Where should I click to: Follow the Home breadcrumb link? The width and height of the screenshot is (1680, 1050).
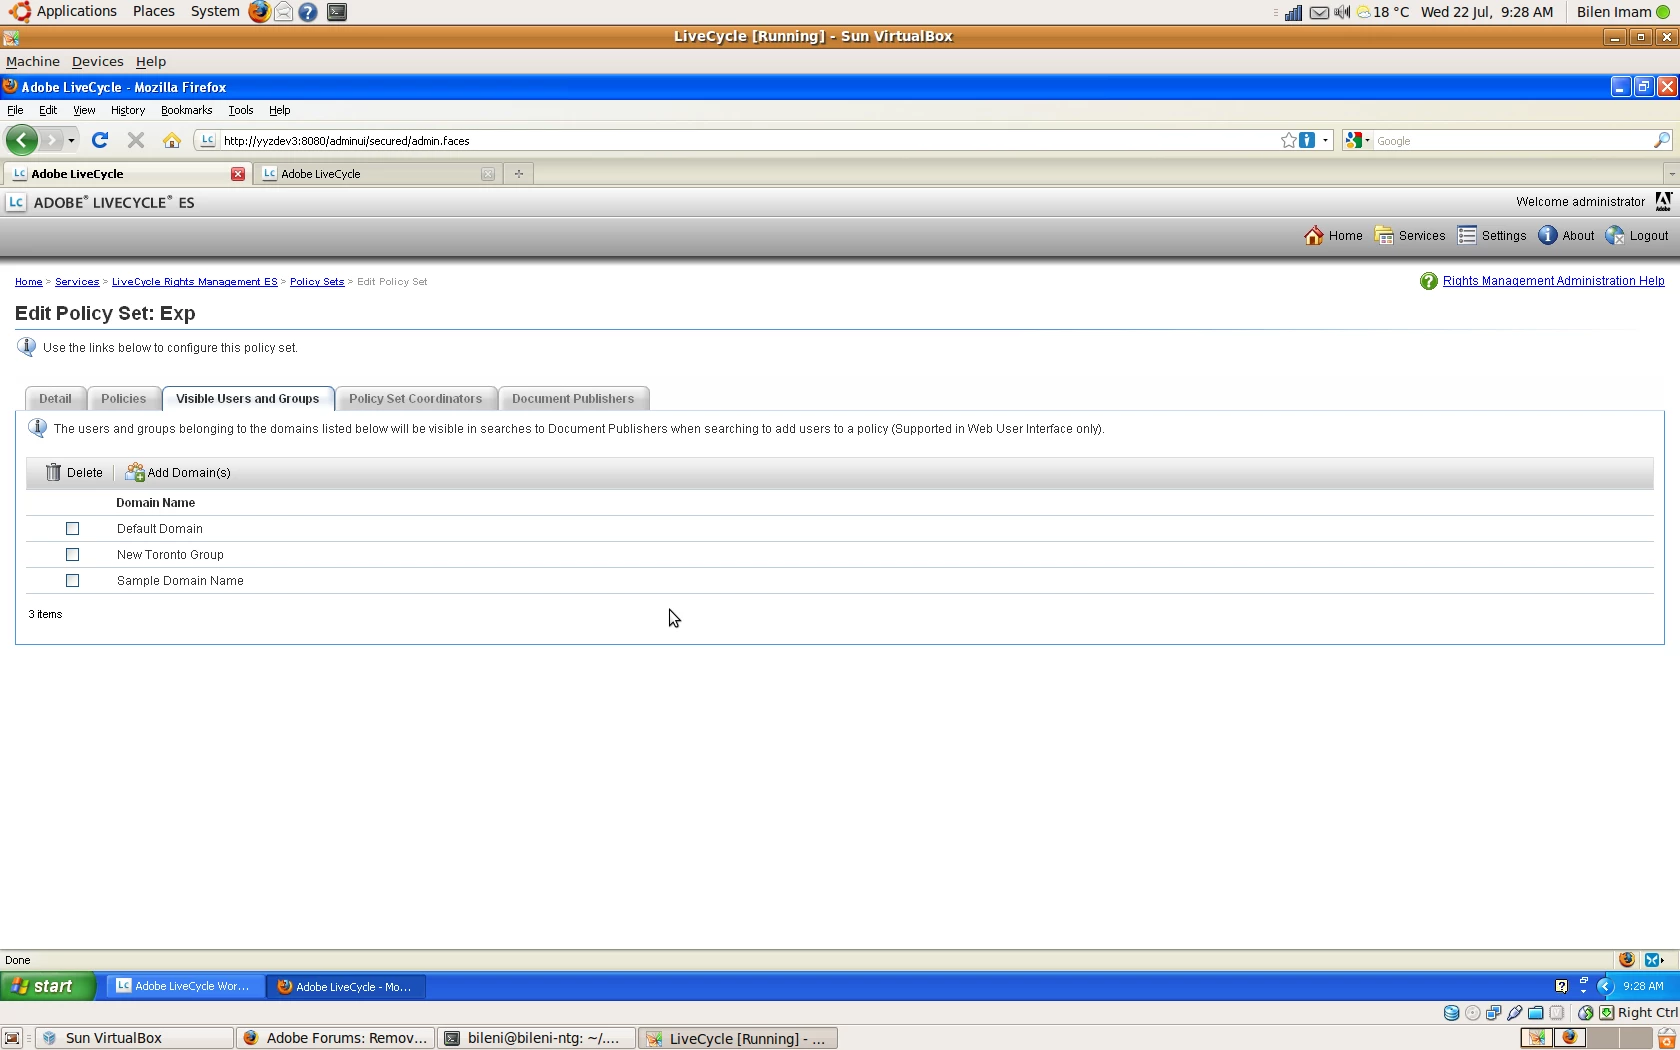[29, 282]
